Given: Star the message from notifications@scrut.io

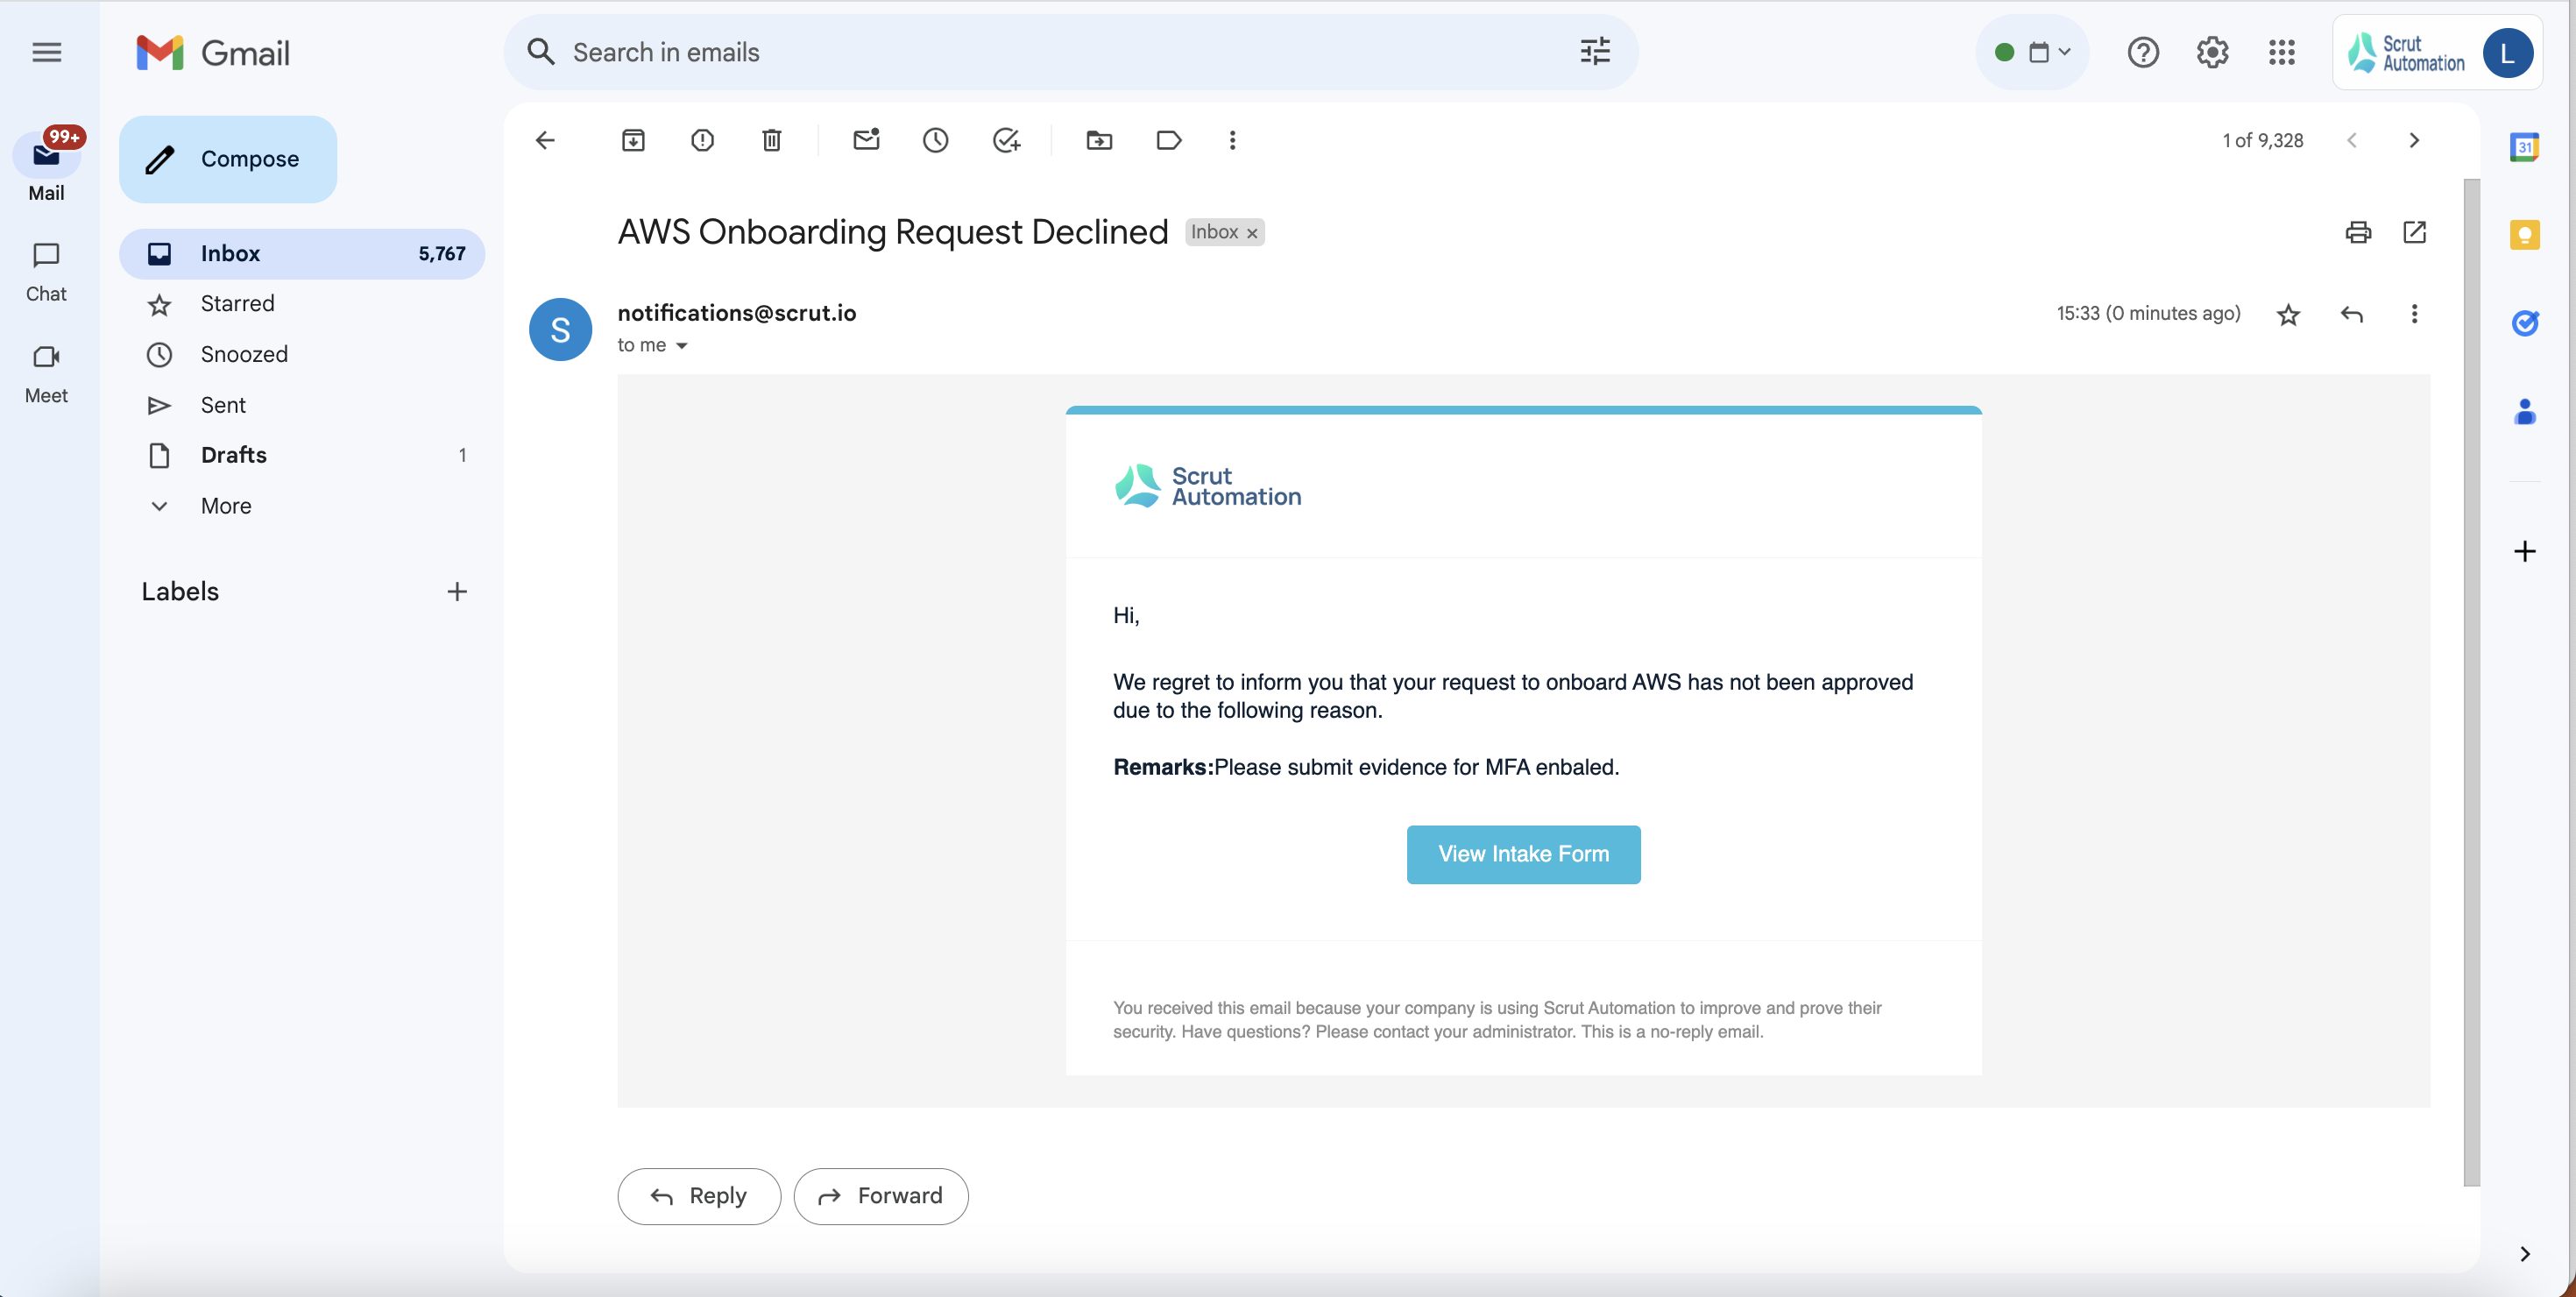Looking at the screenshot, I should point(2288,315).
